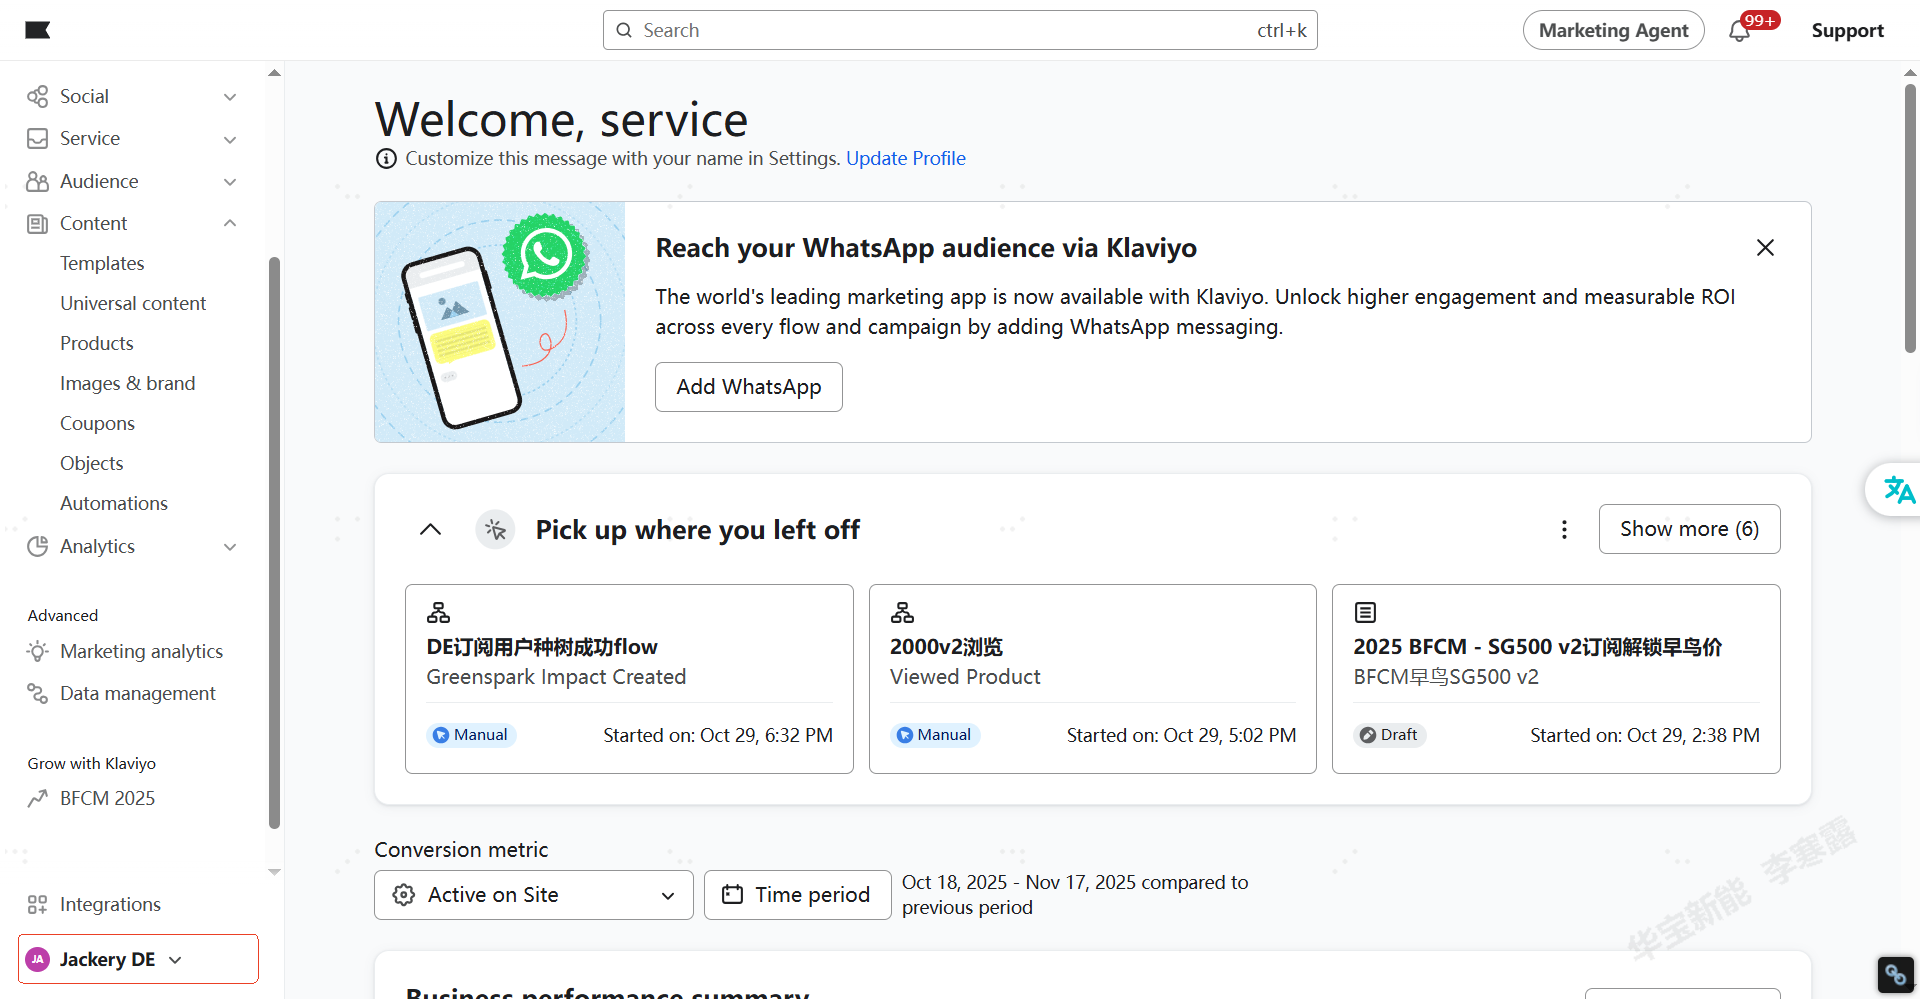Expand the Service menu chevron

230,139
